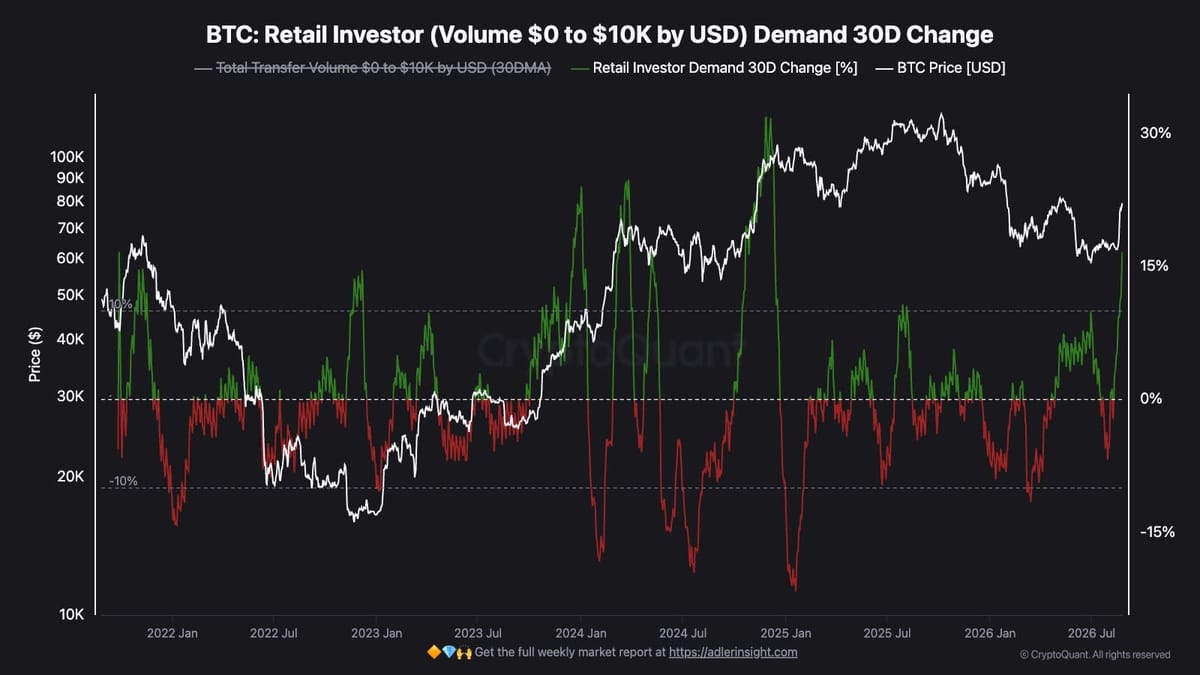The height and width of the screenshot is (675, 1200).
Task: Select the 30K price axis tick
Action: click(x=70, y=396)
